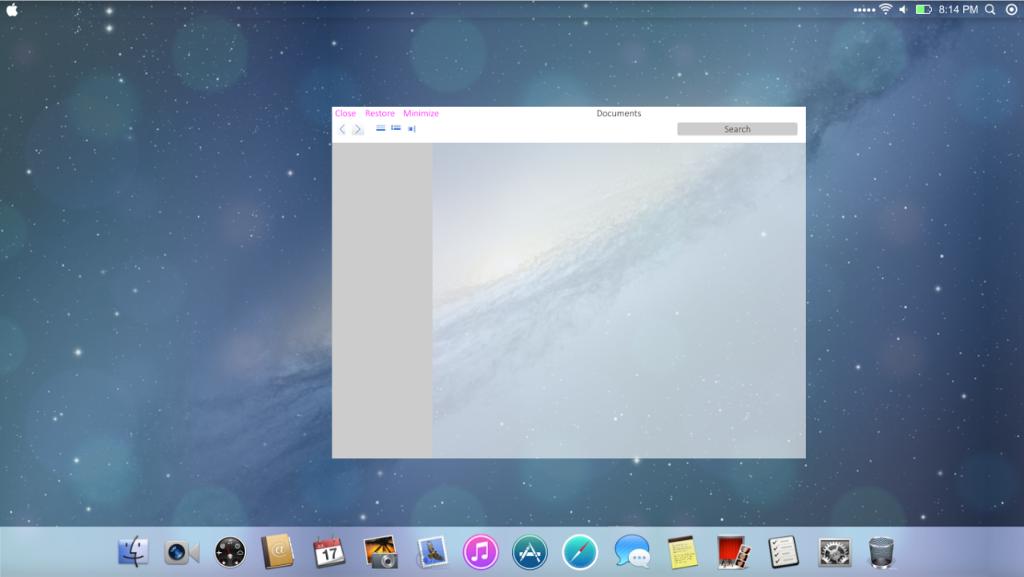
Task: Click the Wi-Fi status icon in the menu bar
Action: click(x=886, y=9)
